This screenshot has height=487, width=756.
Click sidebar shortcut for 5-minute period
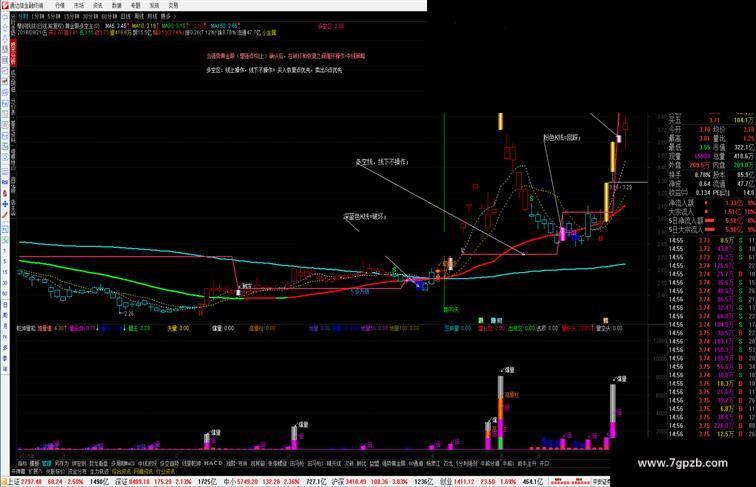[x=5, y=261]
